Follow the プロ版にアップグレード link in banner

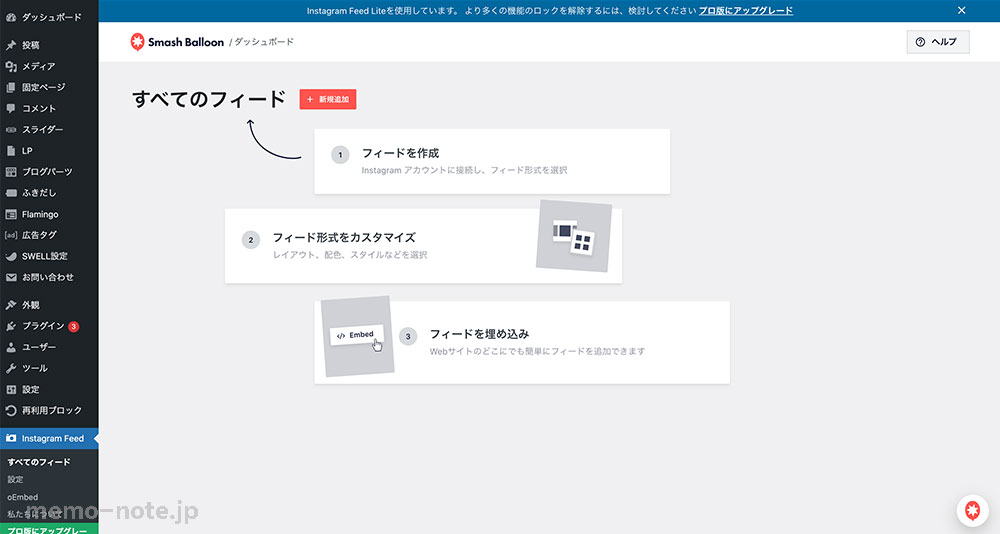click(746, 11)
